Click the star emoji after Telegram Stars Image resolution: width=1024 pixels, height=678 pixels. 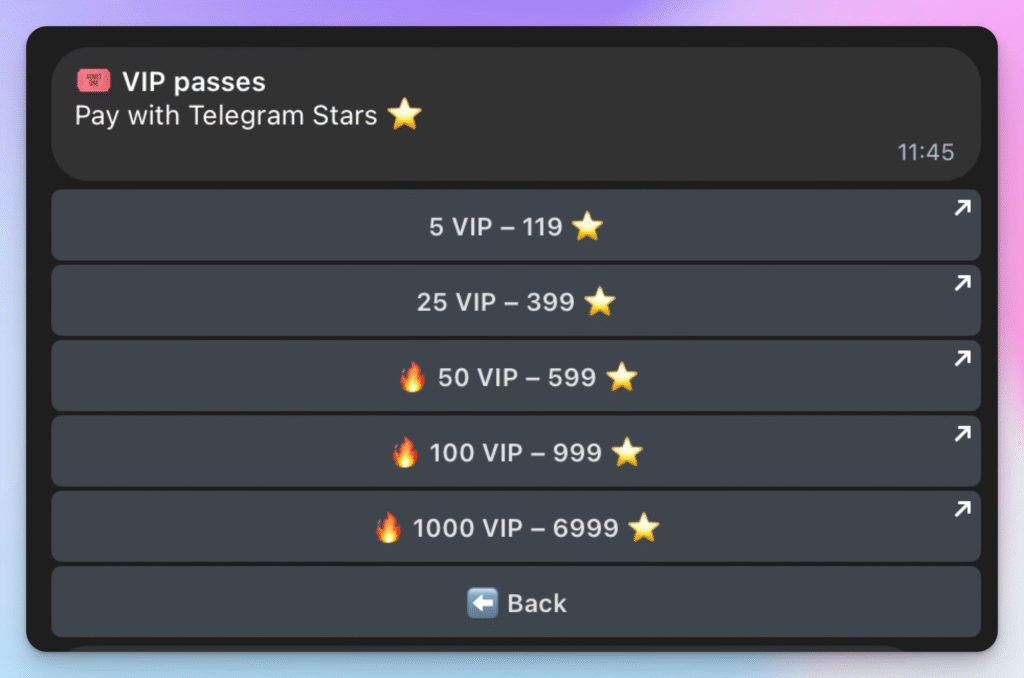(x=404, y=115)
